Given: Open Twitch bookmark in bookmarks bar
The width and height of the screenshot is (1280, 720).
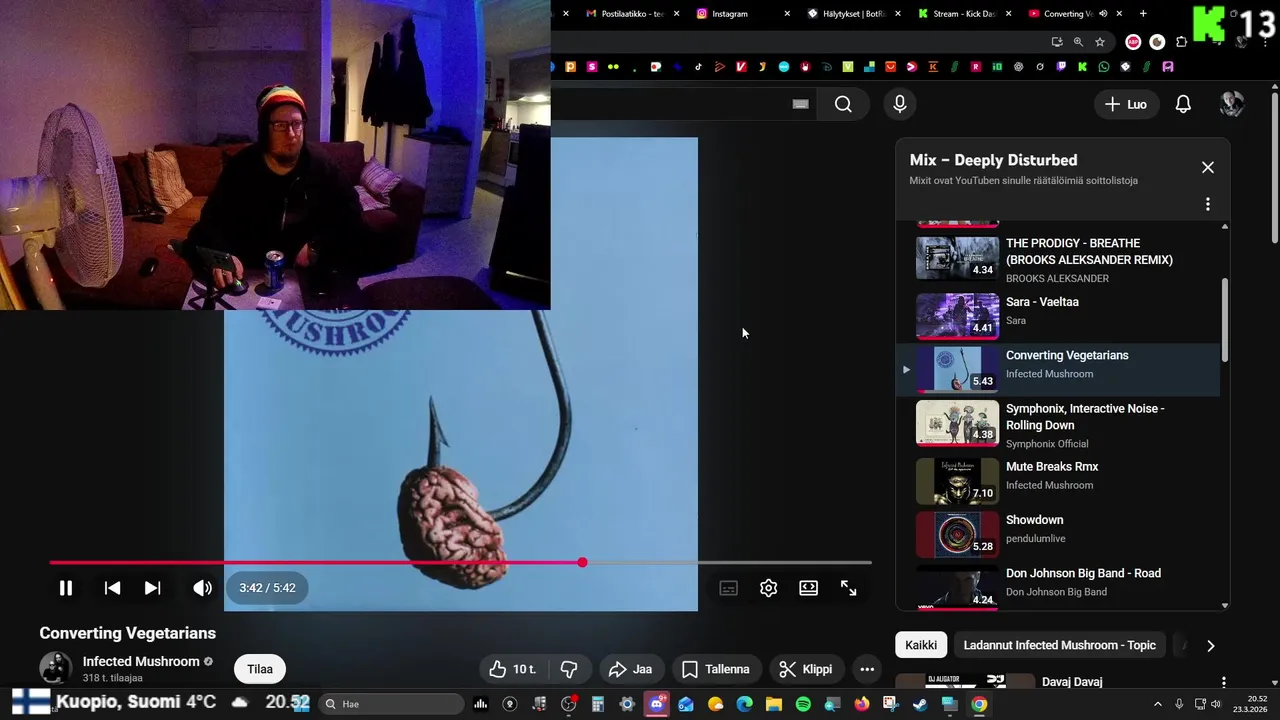Looking at the screenshot, I should point(1061,67).
